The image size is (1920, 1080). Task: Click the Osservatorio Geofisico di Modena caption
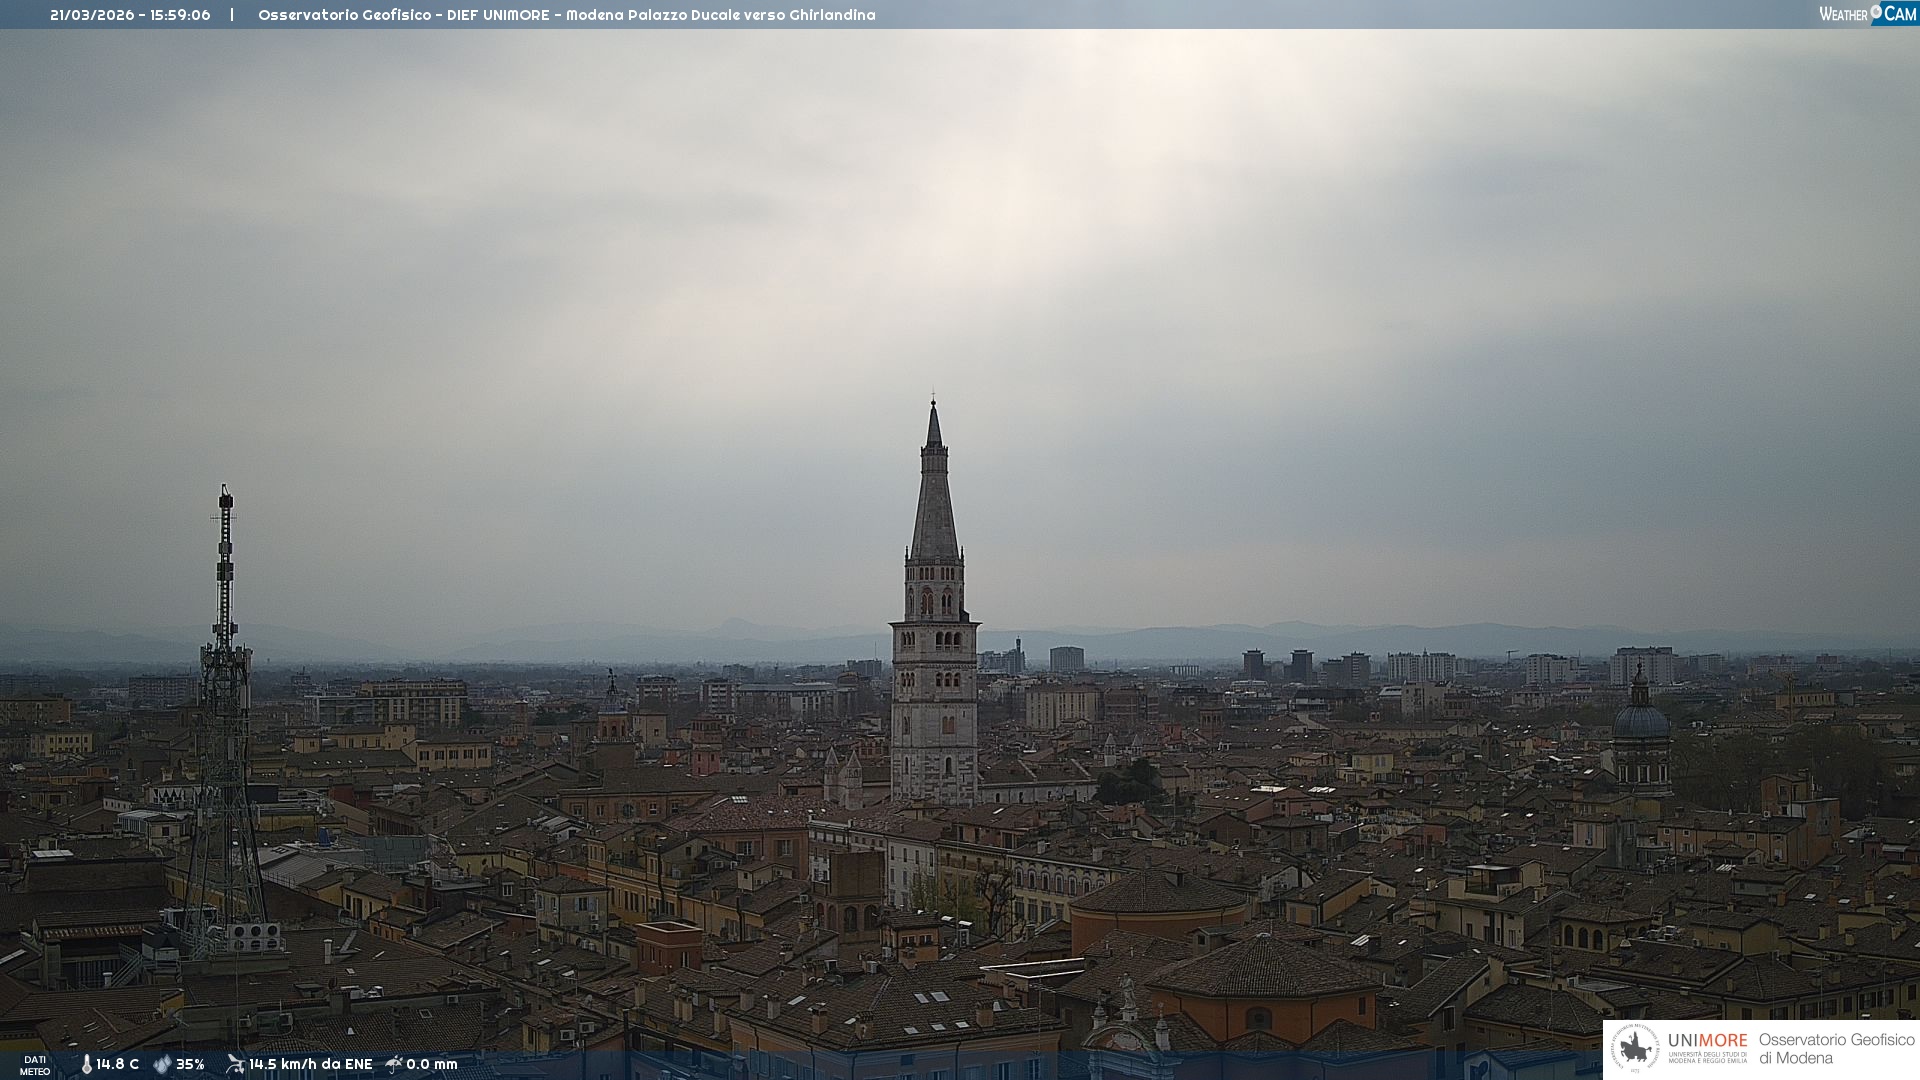[x=1836, y=1048]
